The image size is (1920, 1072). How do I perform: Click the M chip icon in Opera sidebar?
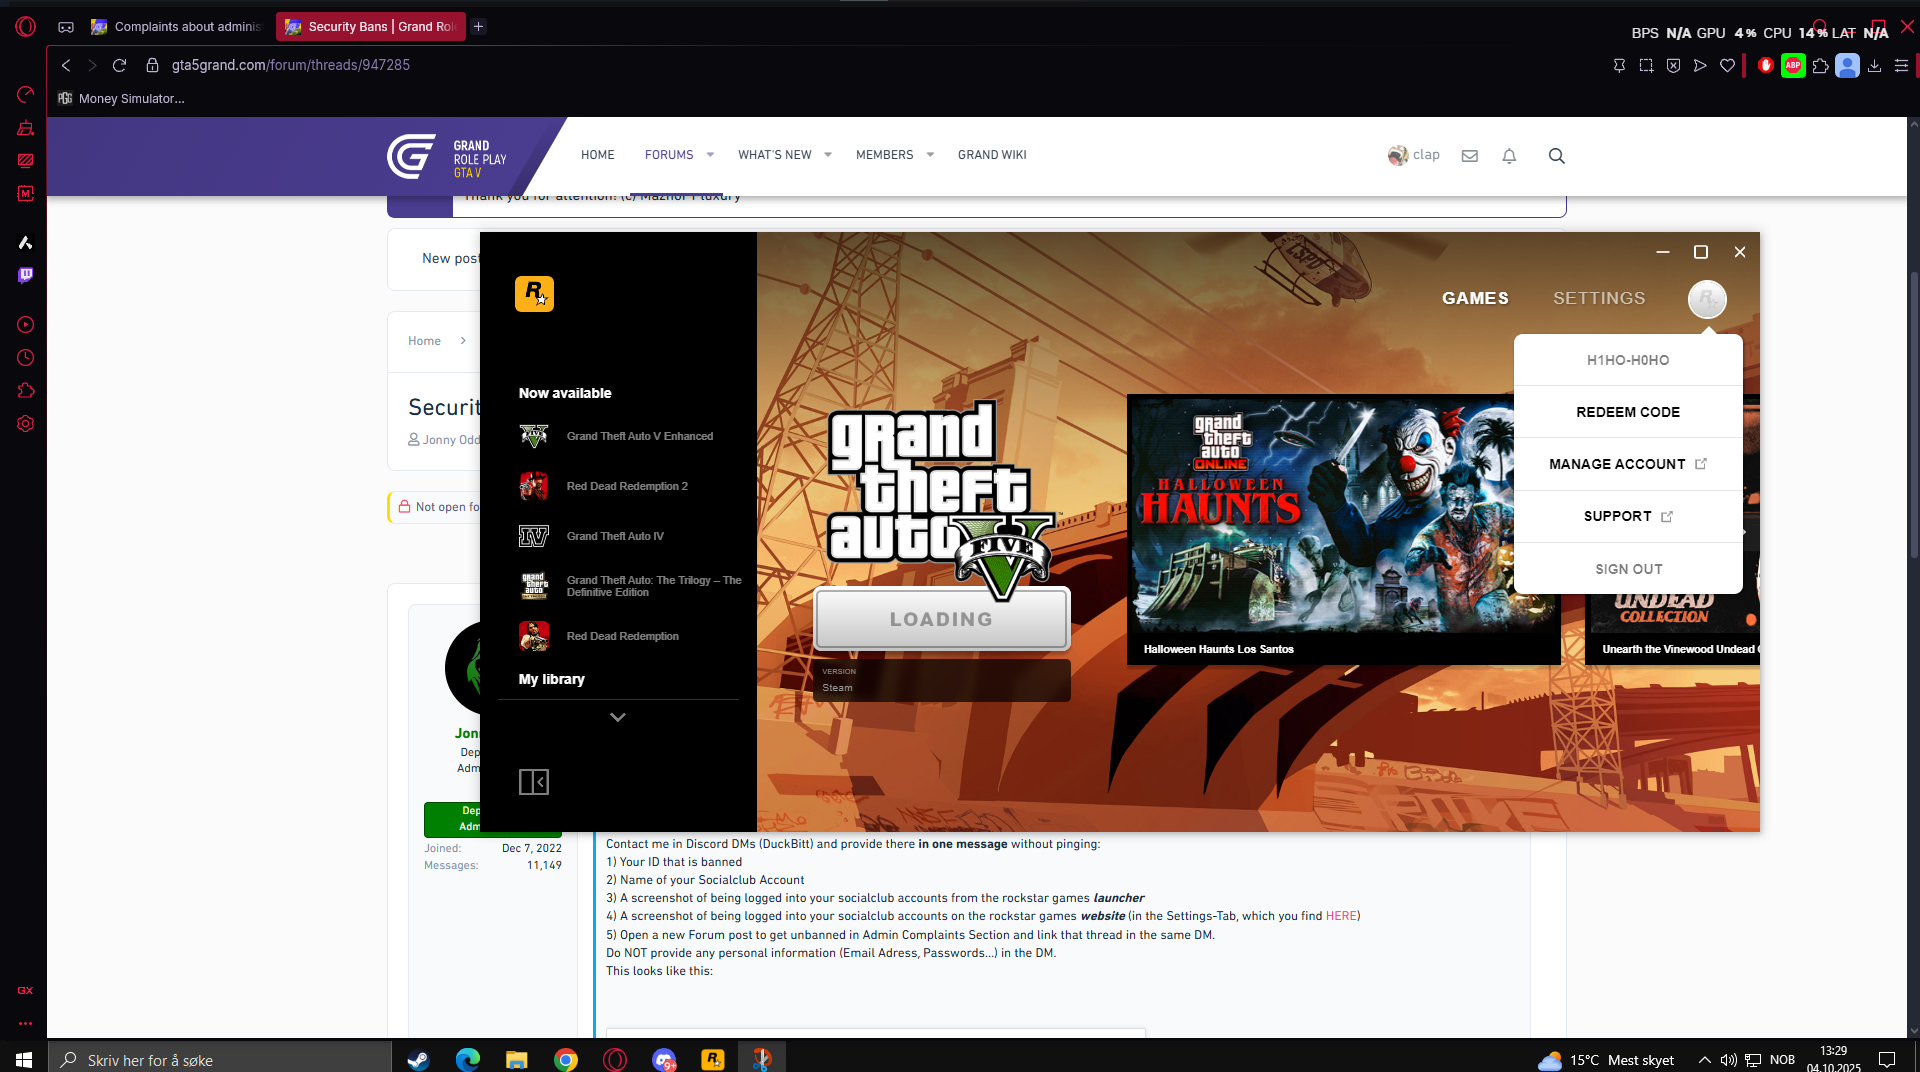[x=26, y=193]
